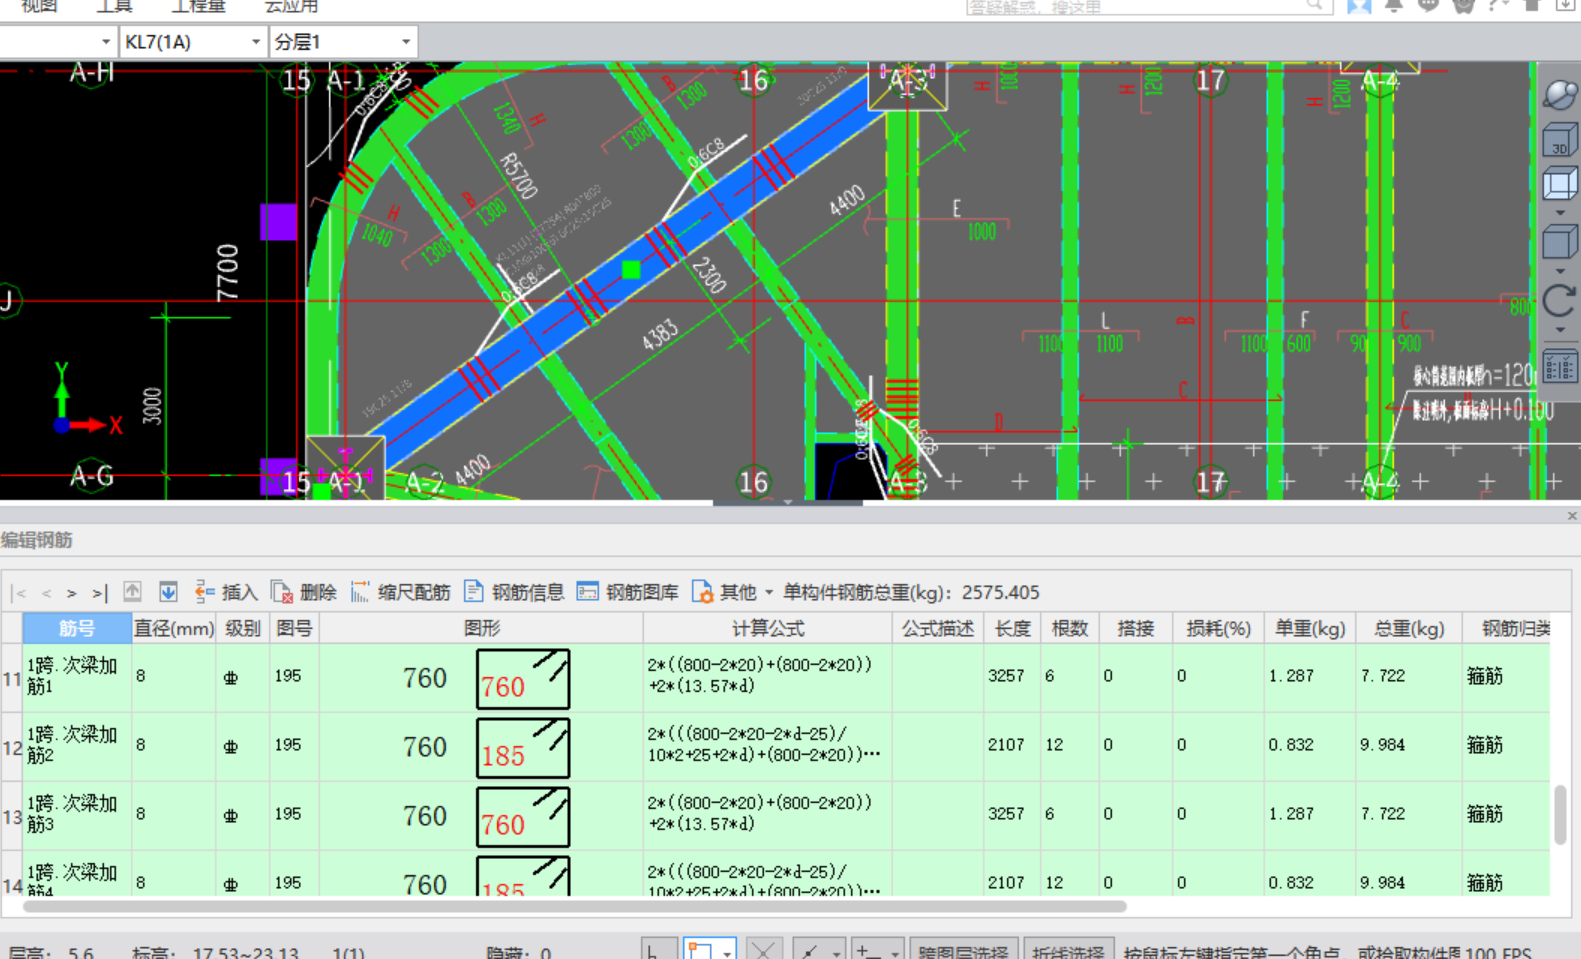Click 计算公式 column header

click(x=768, y=628)
